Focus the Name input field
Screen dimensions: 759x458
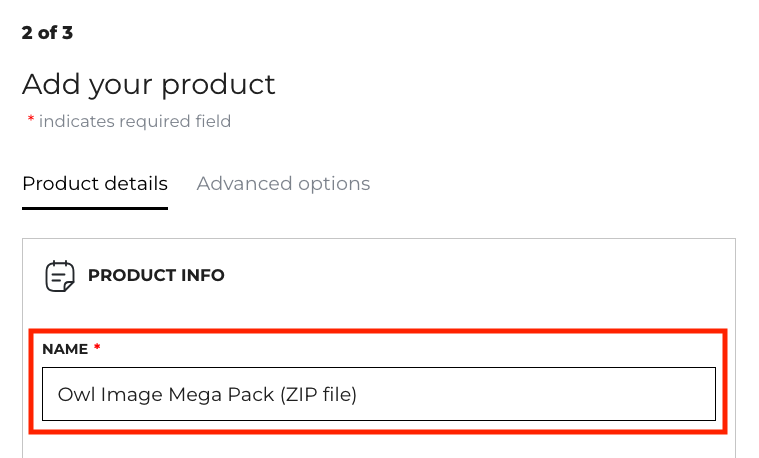378,394
